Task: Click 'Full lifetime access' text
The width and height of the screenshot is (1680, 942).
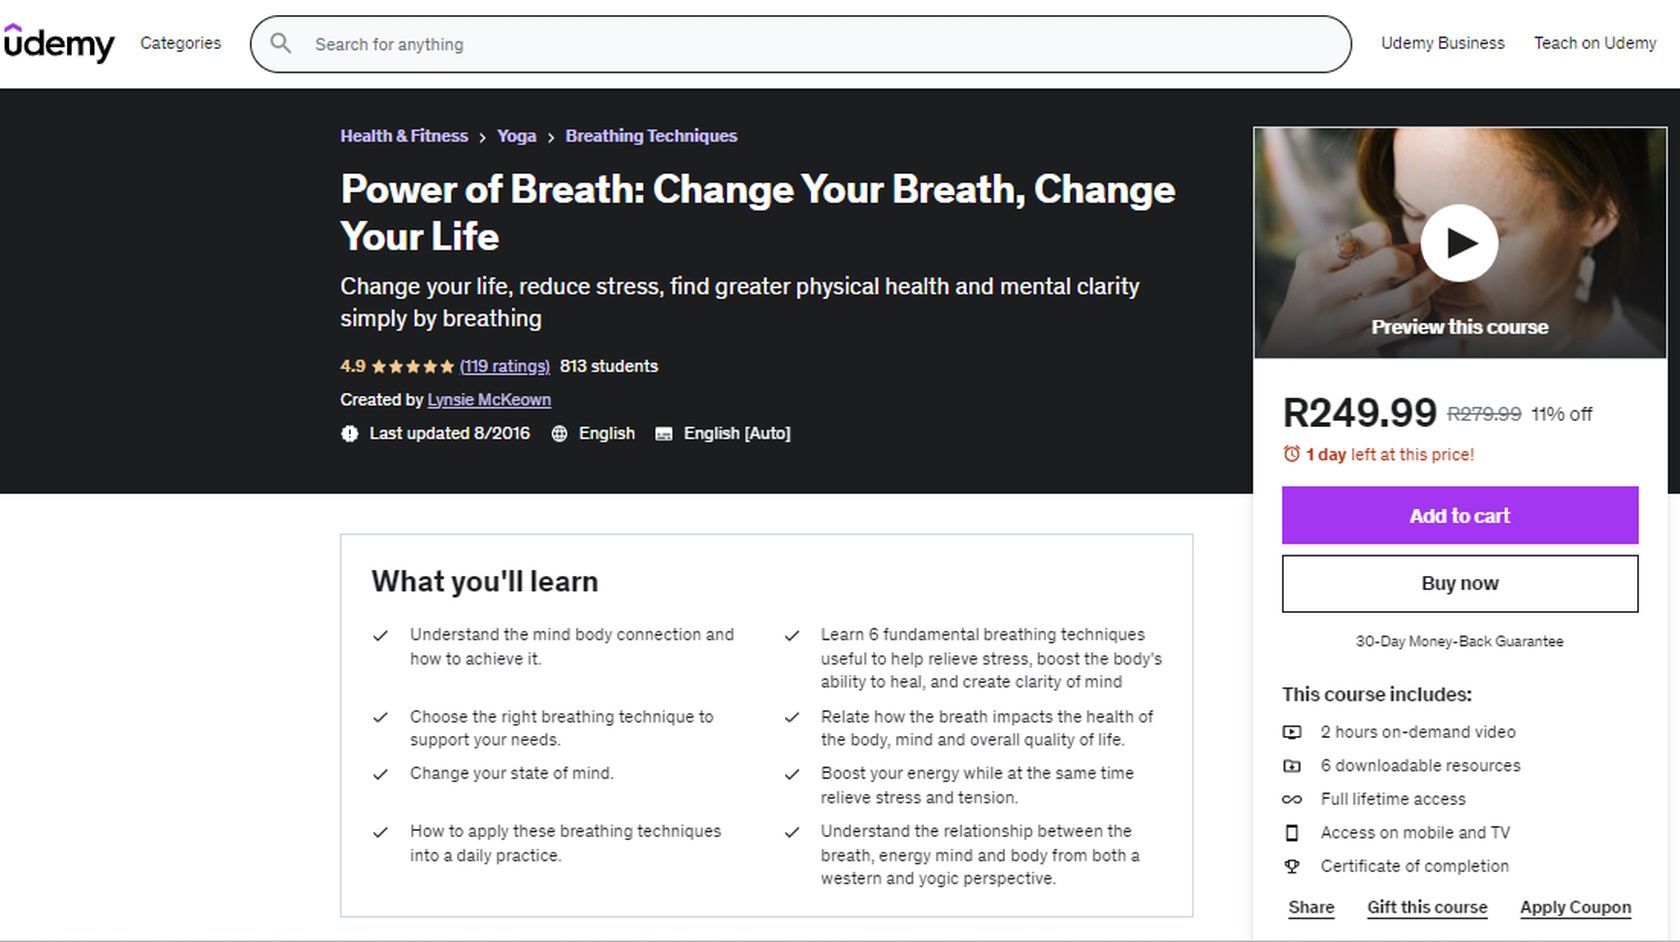Action: point(1393,799)
